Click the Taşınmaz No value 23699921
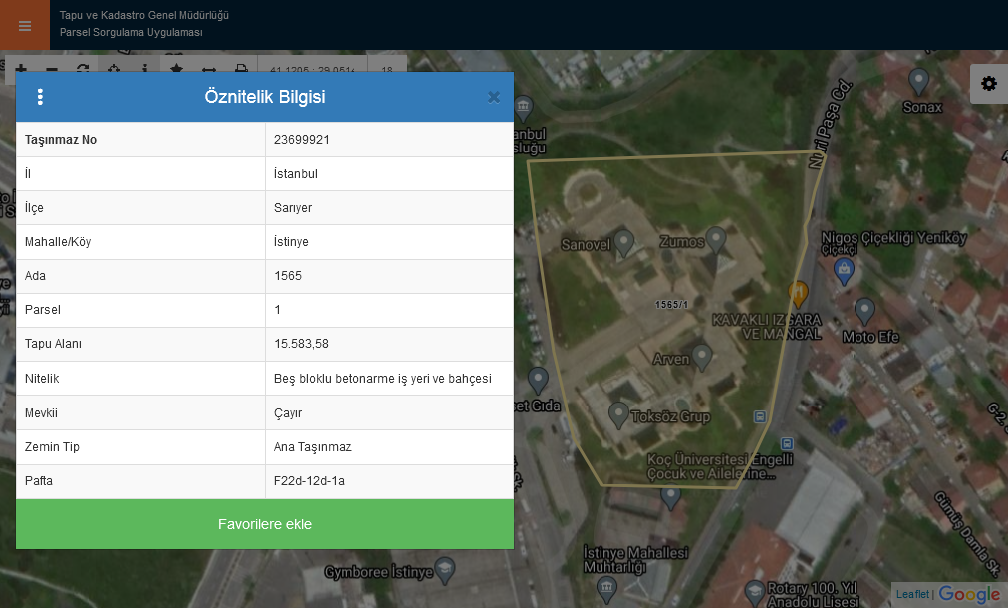Viewport: 1008px width, 608px height. 302,140
